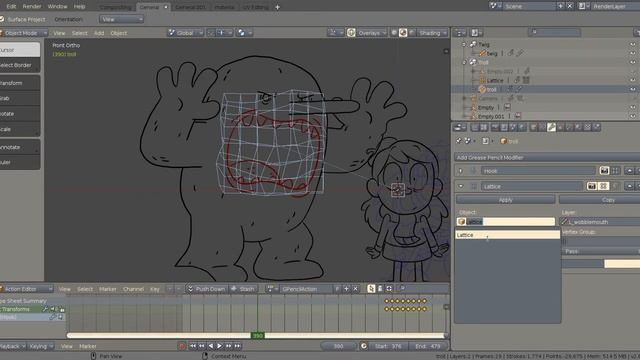Hide the Twig collection eye toggle
The height and width of the screenshot is (360, 640).
[633, 44]
